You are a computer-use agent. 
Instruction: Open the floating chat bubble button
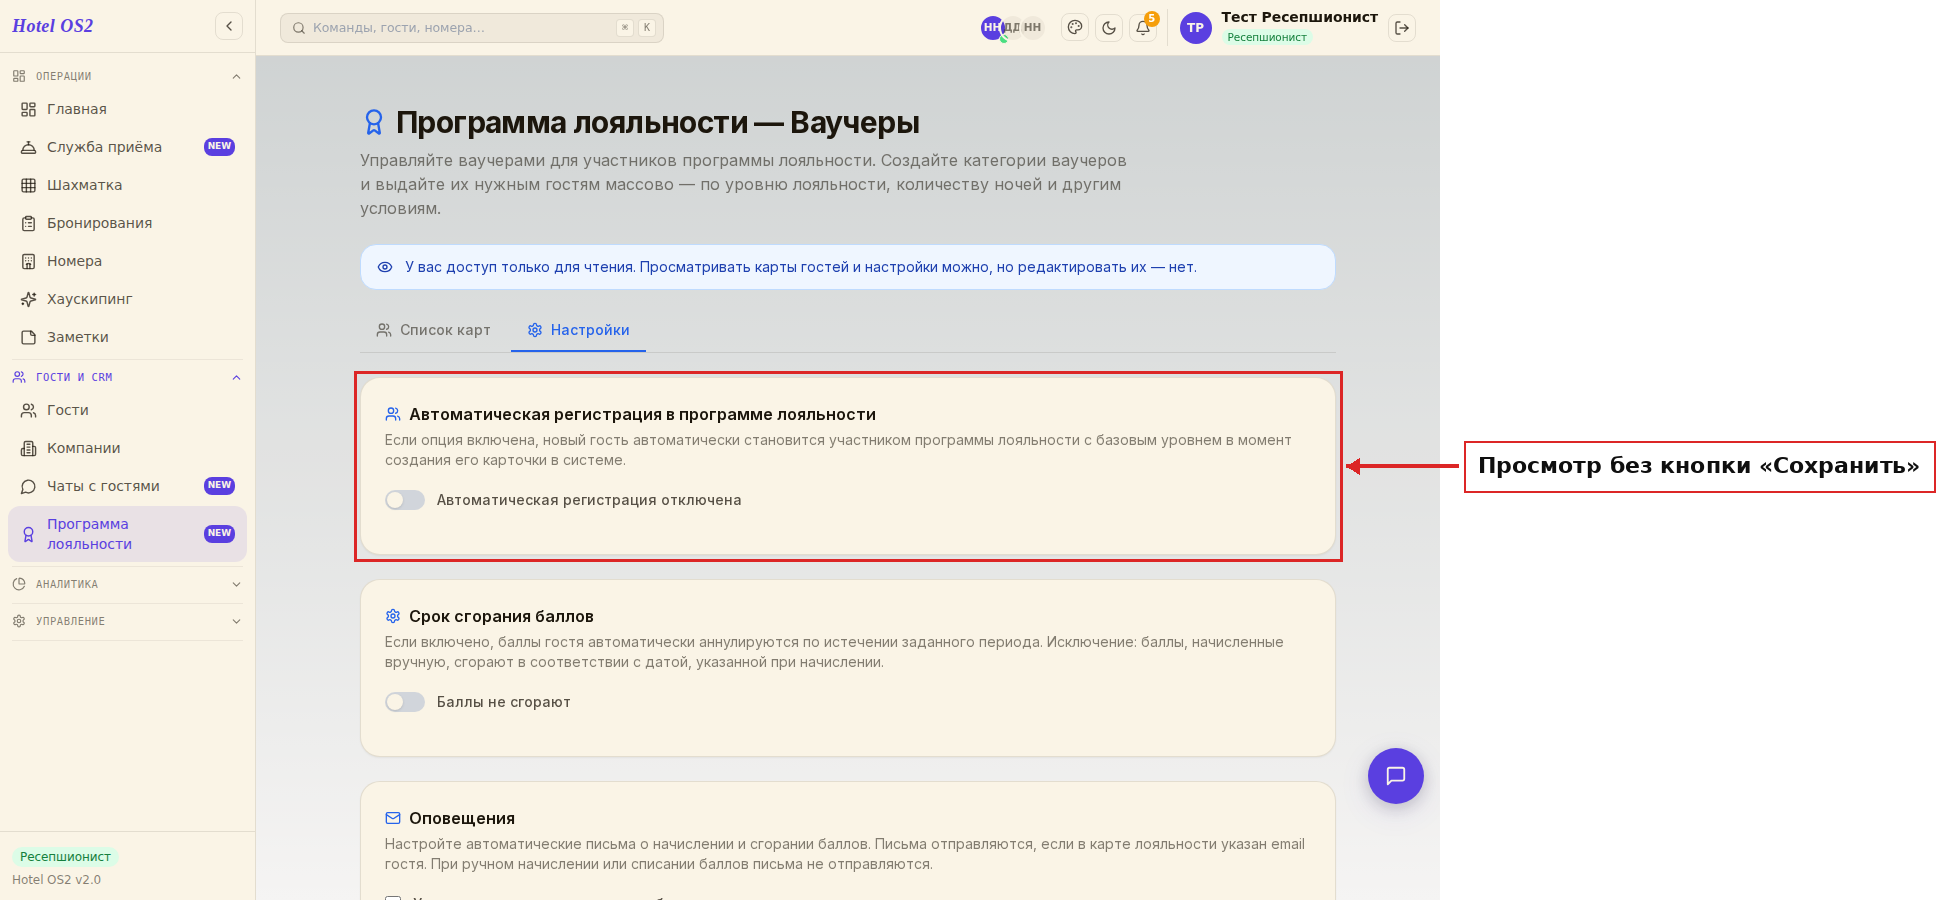1395,776
